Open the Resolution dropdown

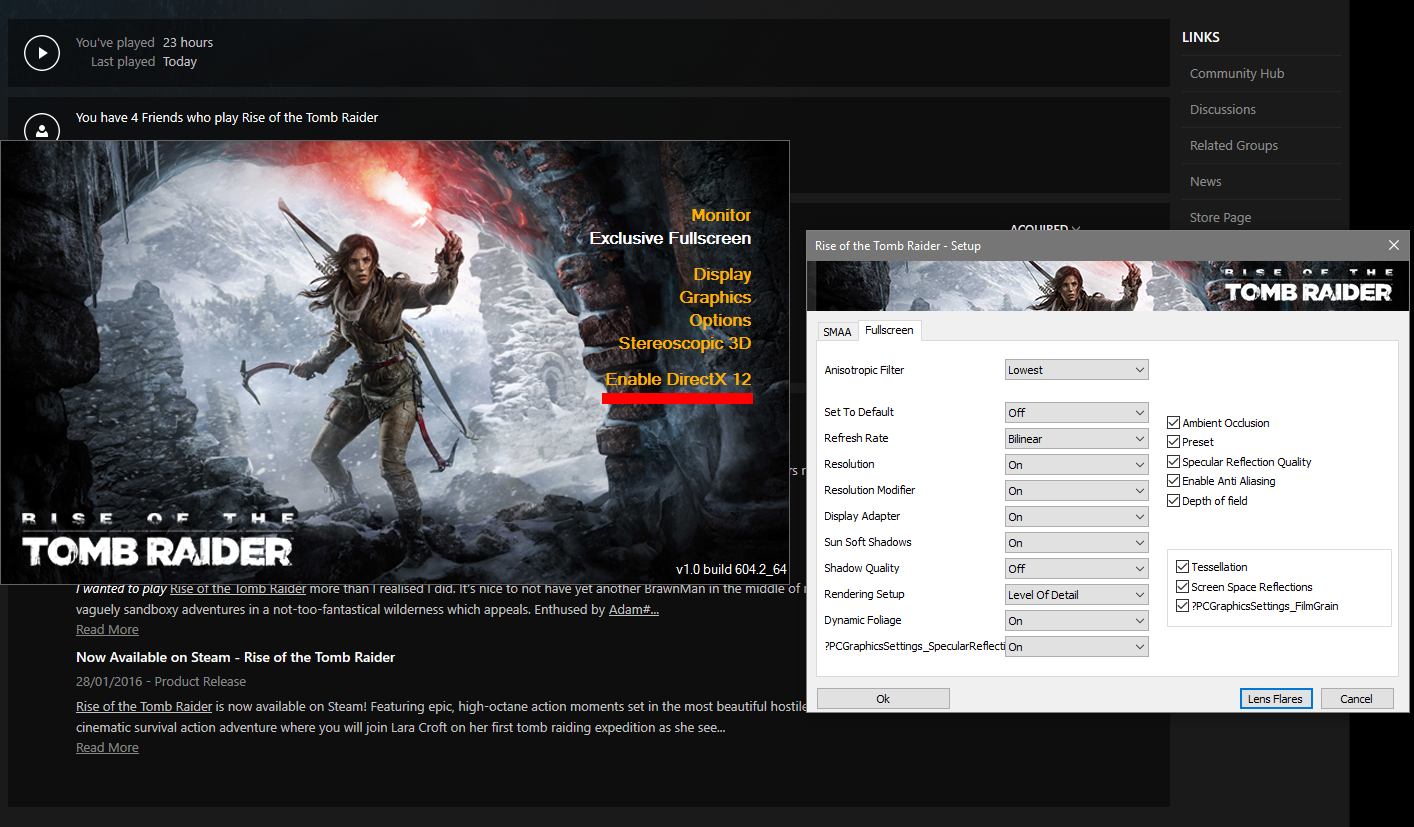tap(1077, 464)
